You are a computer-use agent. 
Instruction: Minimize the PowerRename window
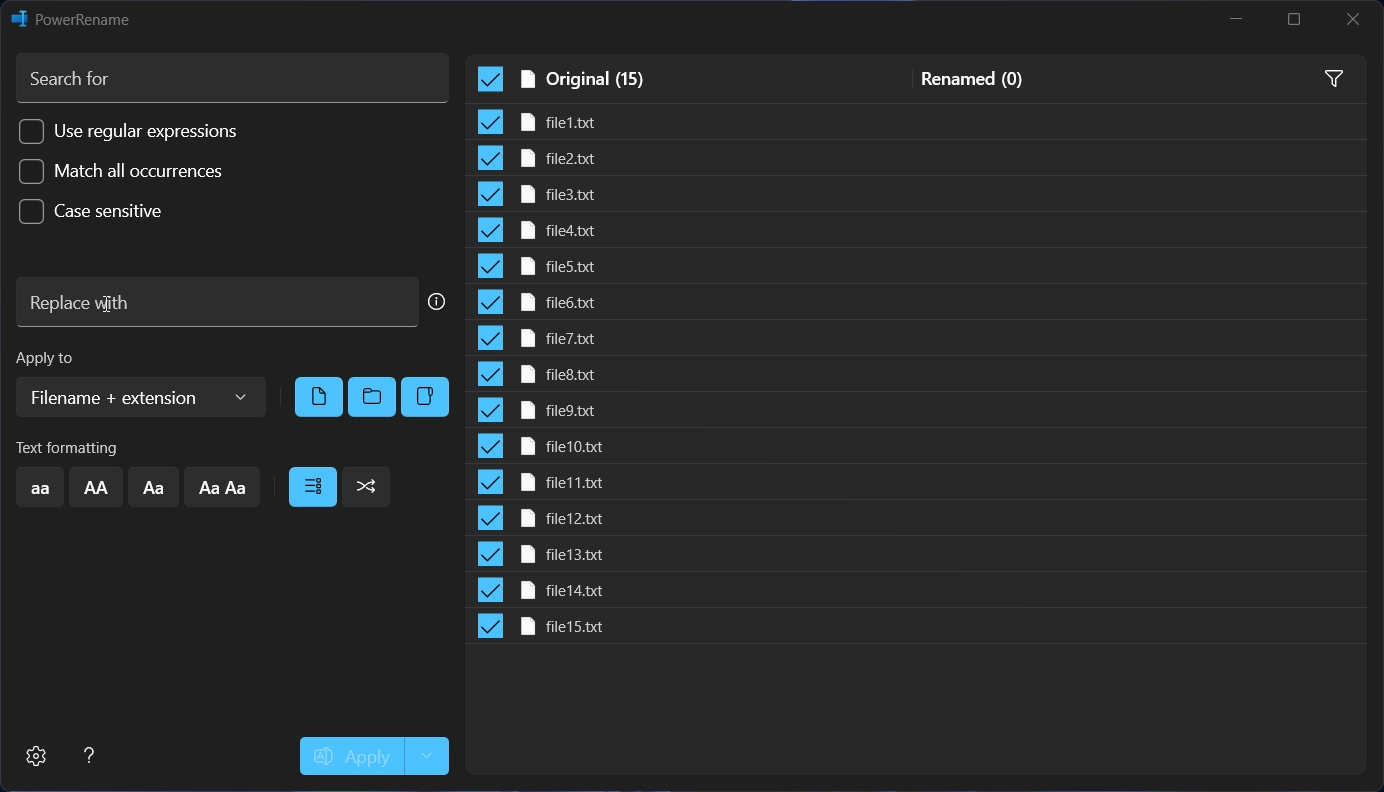(x=1236, y=19)
